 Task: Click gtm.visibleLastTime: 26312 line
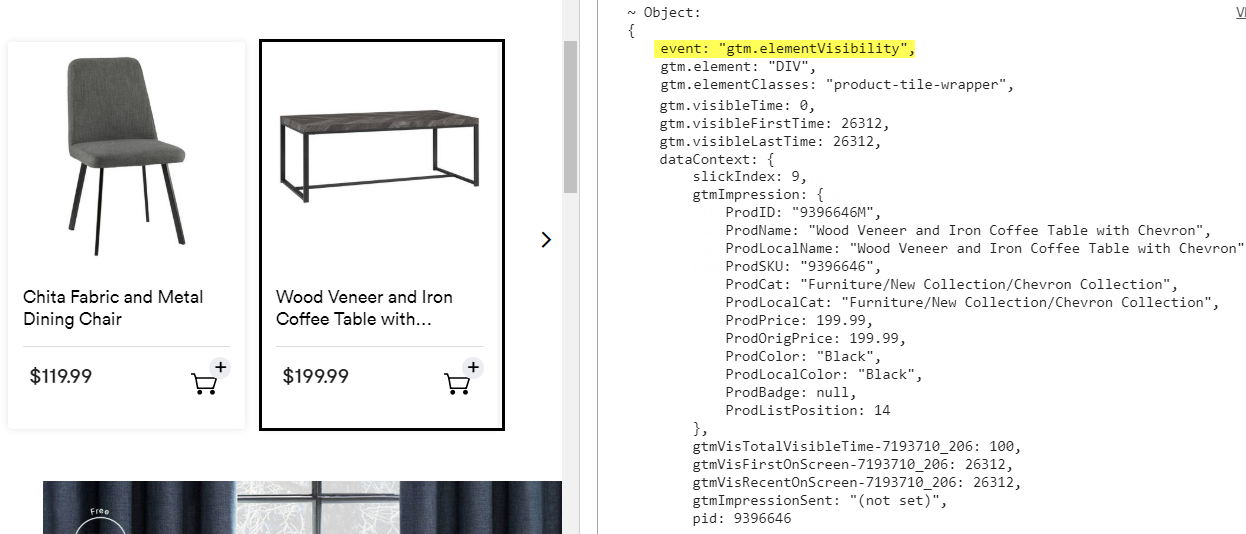pos(771,141)
